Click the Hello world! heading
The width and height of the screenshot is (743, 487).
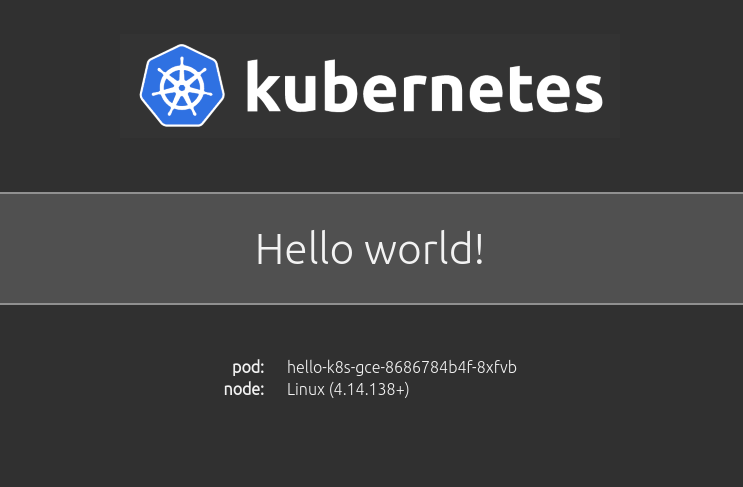tap(370, 249)
